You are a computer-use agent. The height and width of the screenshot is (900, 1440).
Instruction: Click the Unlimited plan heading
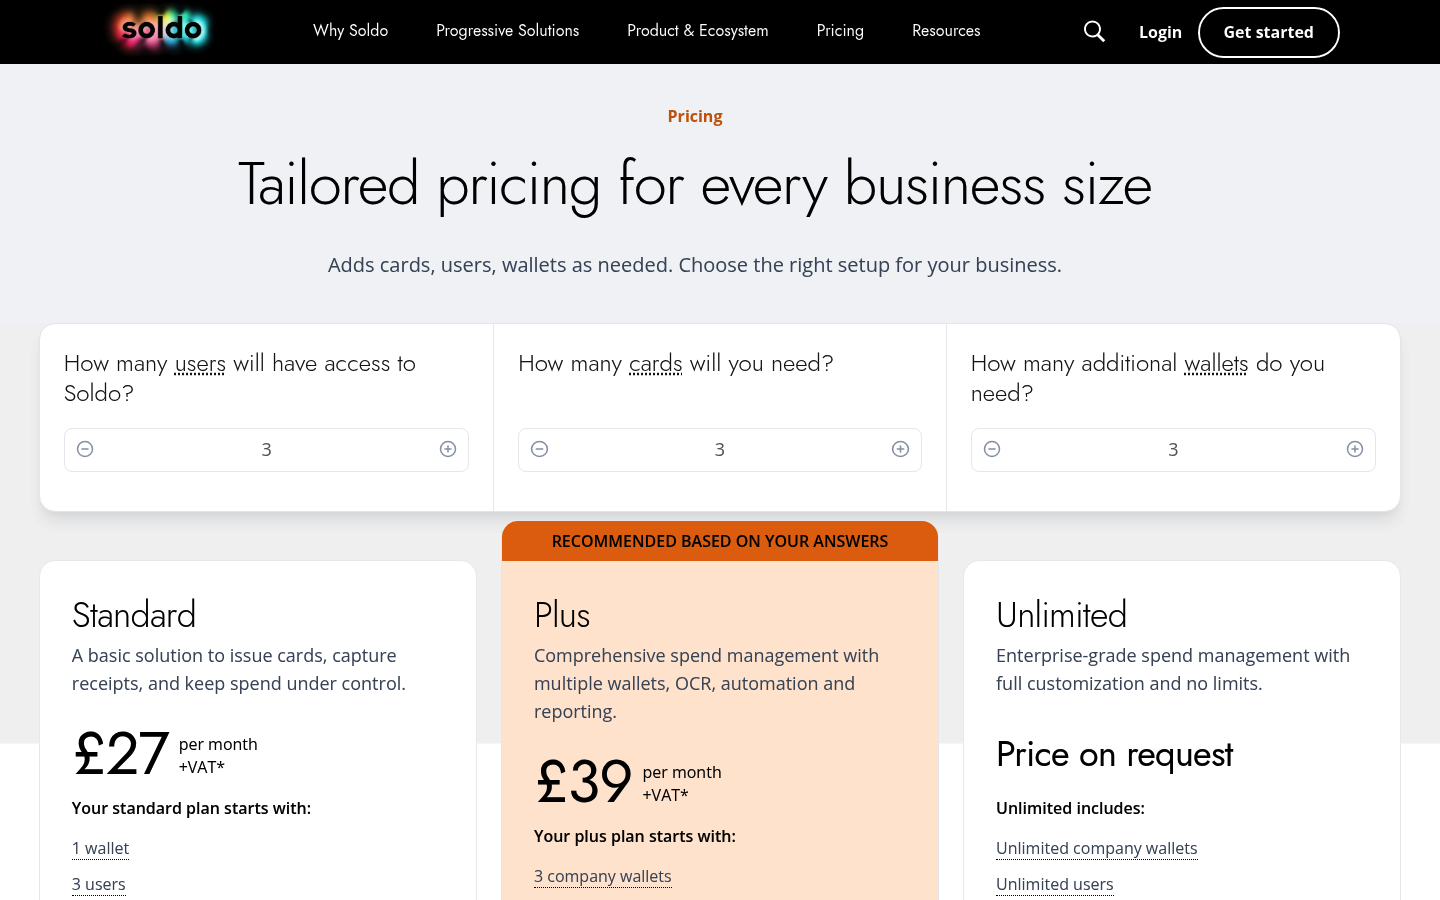[x=1061, y=615]
